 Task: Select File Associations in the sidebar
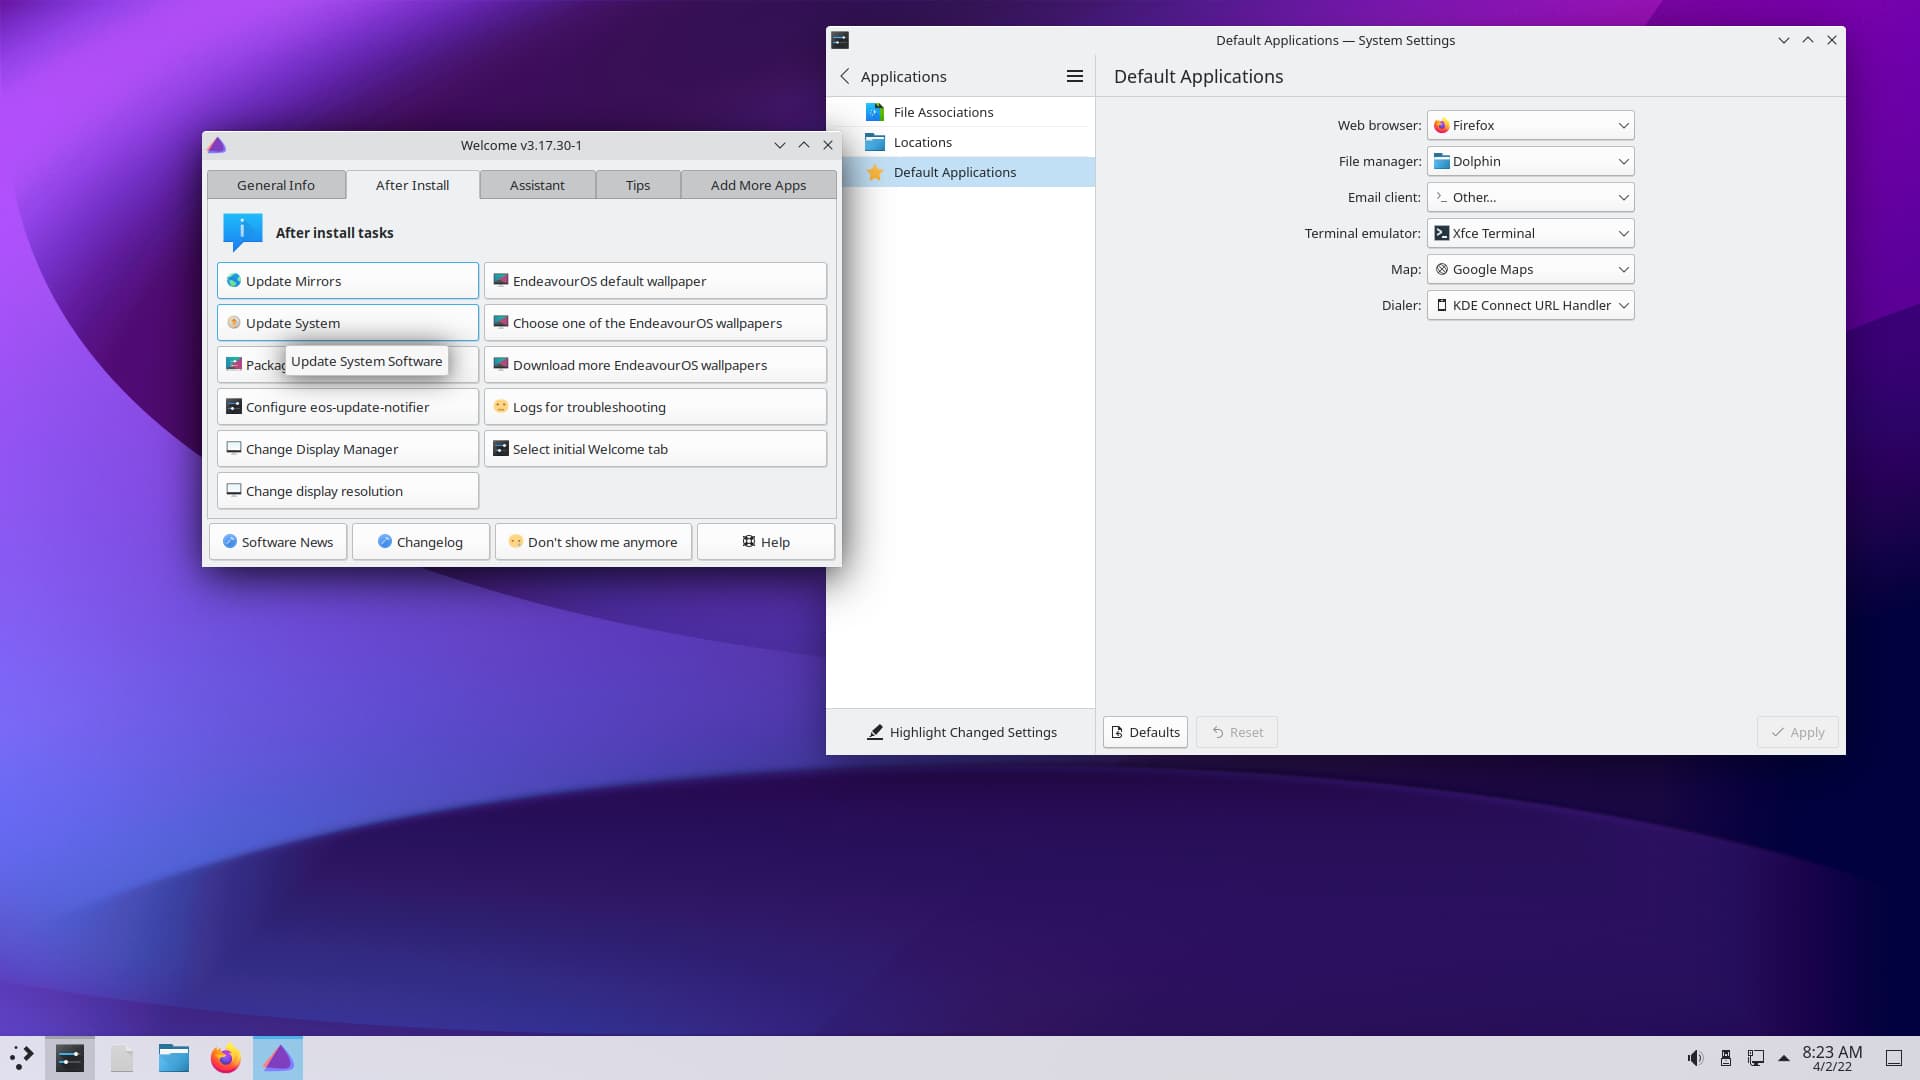[x=943, y=112]
